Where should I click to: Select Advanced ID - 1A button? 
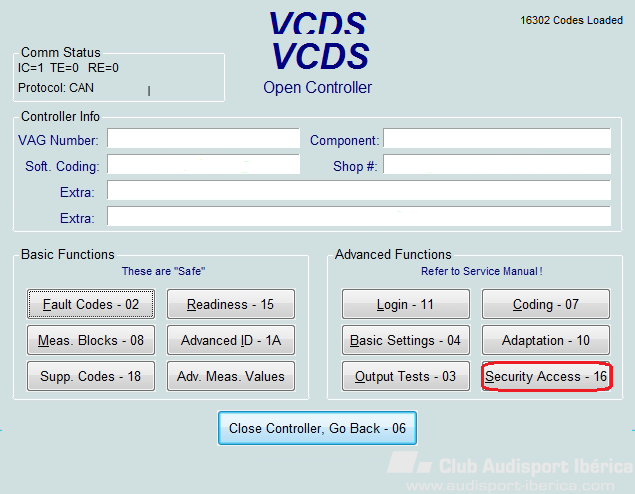click(x=231, y=340)
